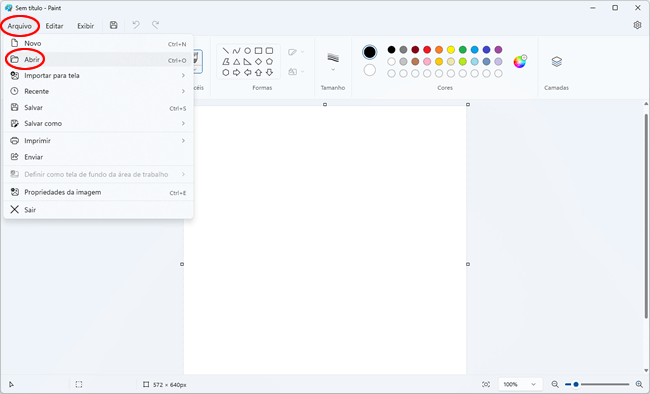650x394 pixels.
Task: Select the diamond shape
Action: point(258,61)
